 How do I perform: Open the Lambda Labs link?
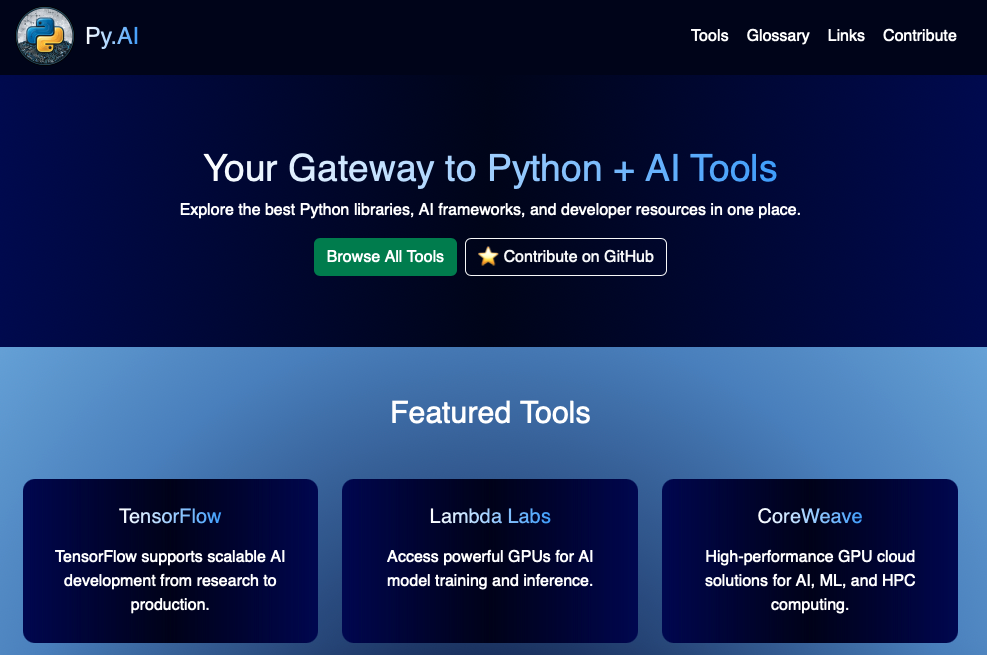point(489,516)
